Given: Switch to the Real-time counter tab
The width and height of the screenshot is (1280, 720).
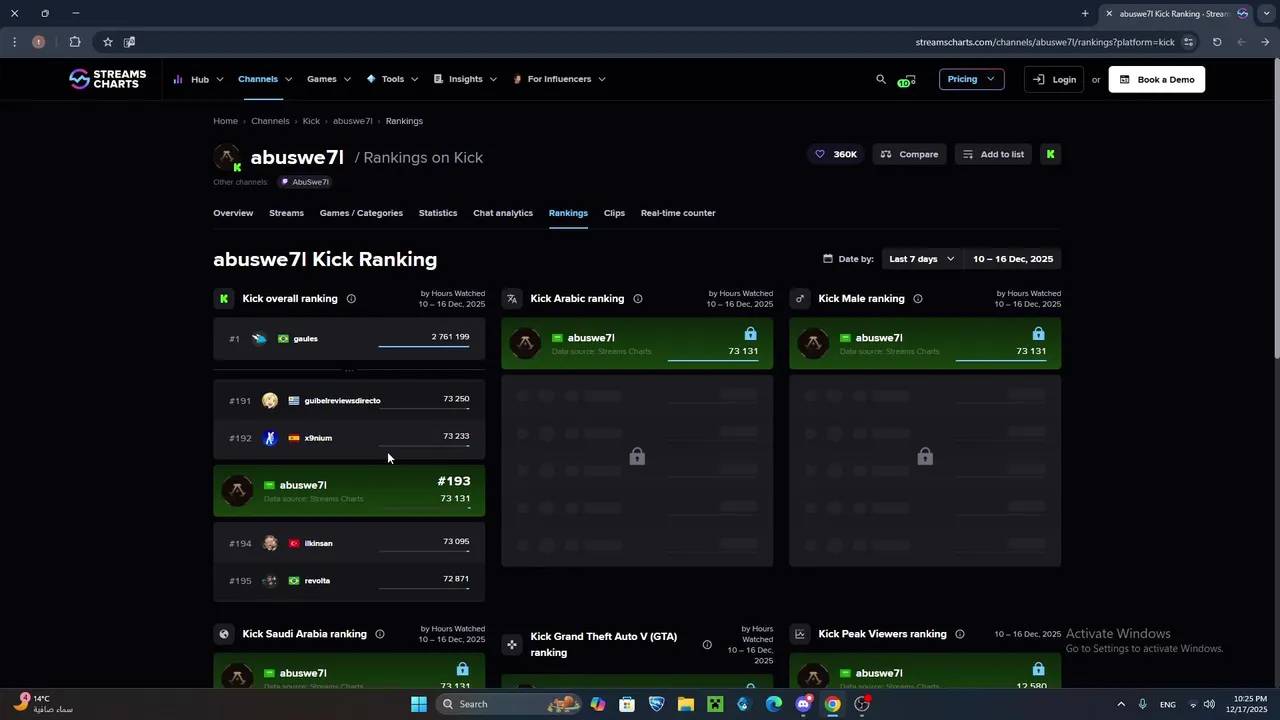Looking at the screenshot, I should pyautogui.click(x=678, y=213).
